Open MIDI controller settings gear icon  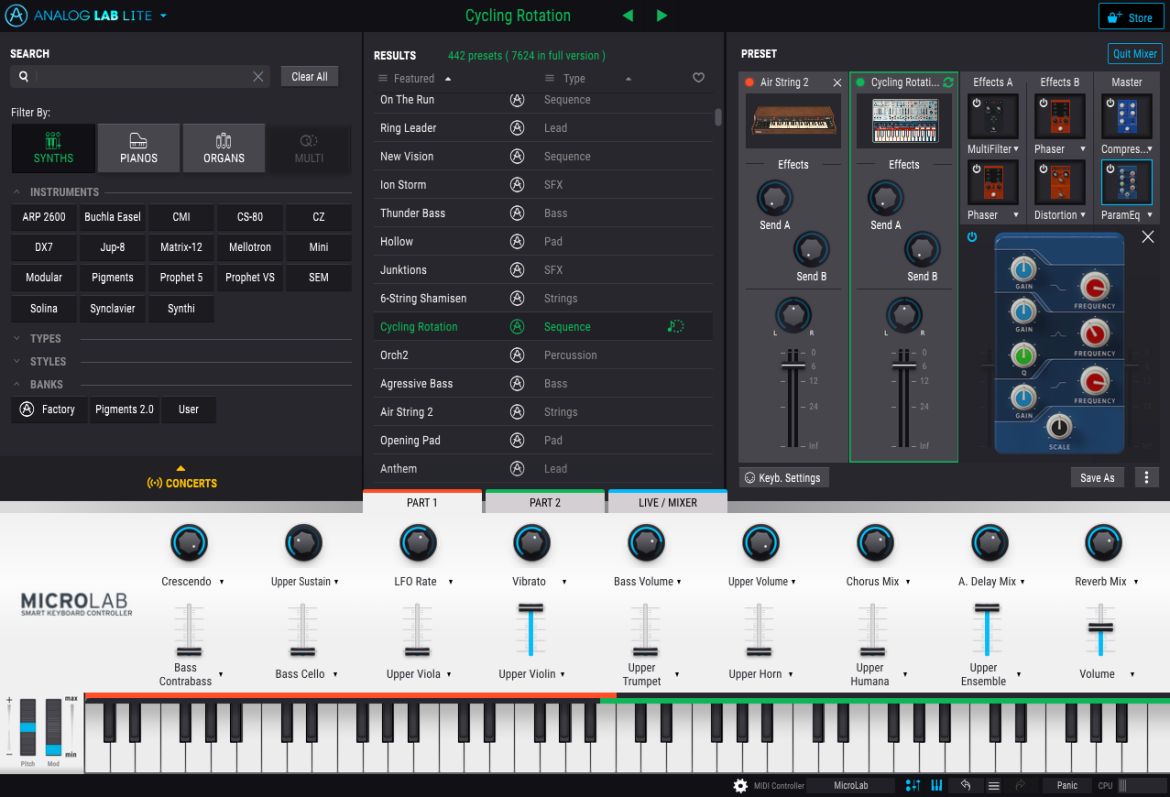click(740, 785)
